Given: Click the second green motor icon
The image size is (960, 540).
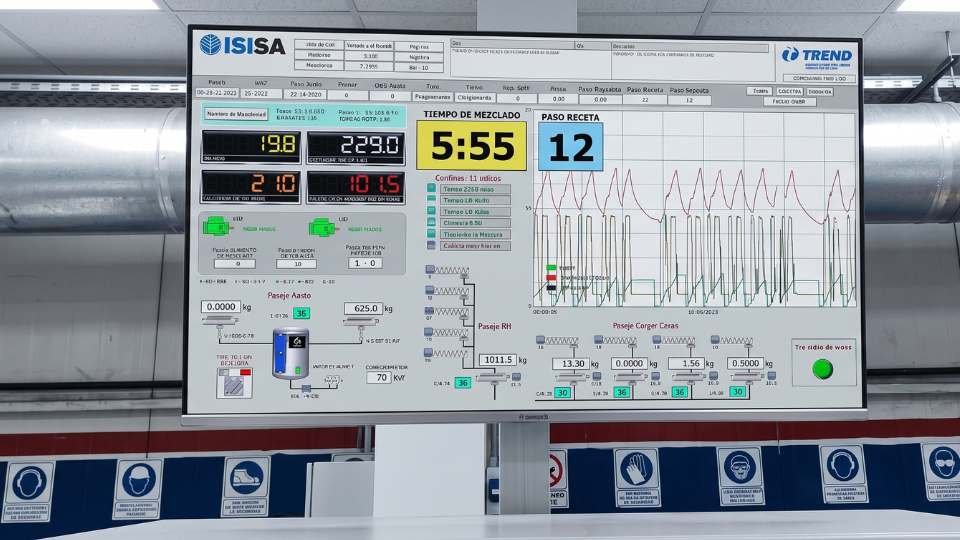Looking at the screenshot, I should coord(322,228).
